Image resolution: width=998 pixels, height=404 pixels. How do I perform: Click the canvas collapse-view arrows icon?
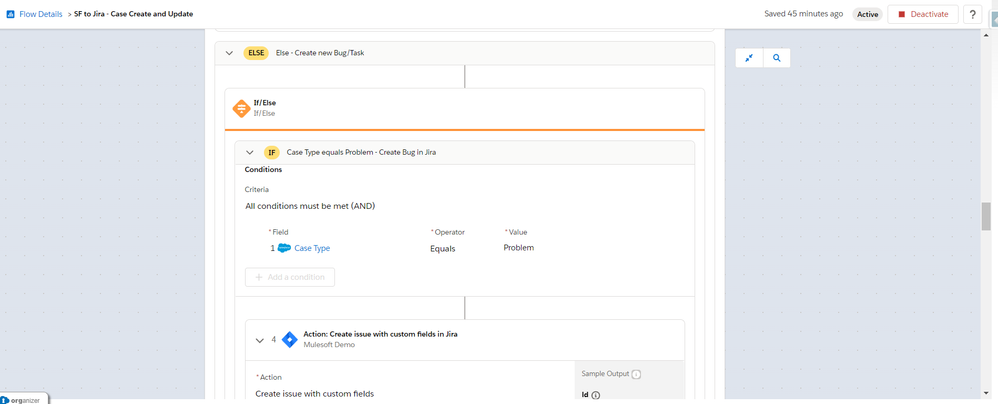749,58
